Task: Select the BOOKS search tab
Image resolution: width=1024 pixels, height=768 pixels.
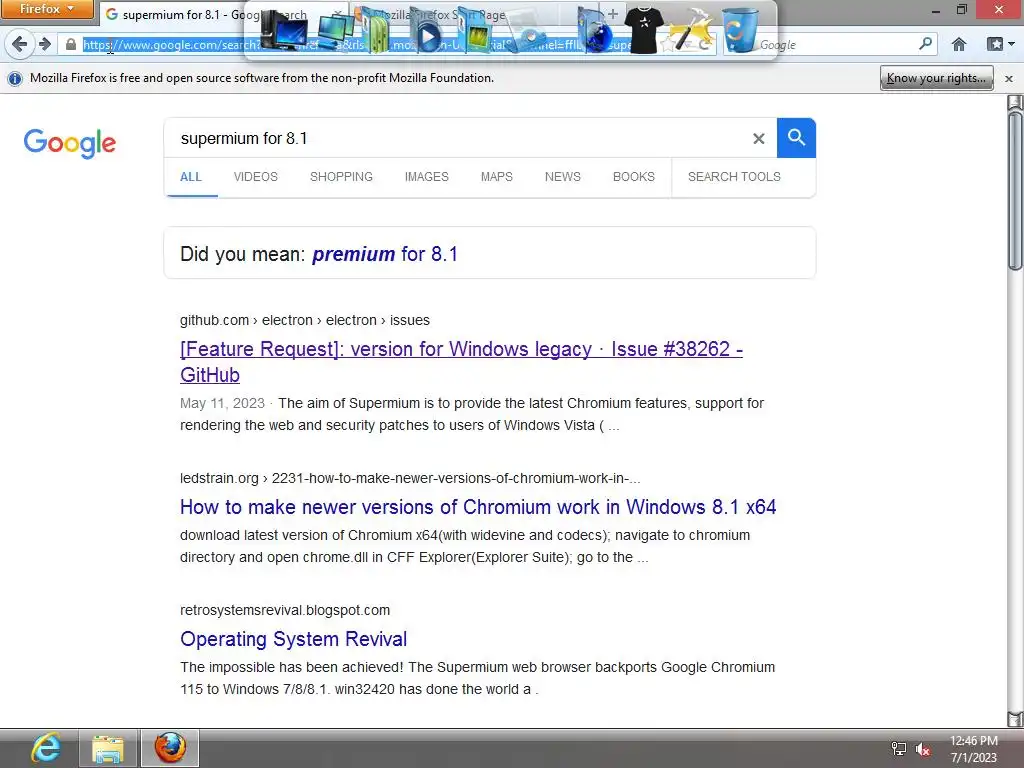Action: tap(633, 177)
